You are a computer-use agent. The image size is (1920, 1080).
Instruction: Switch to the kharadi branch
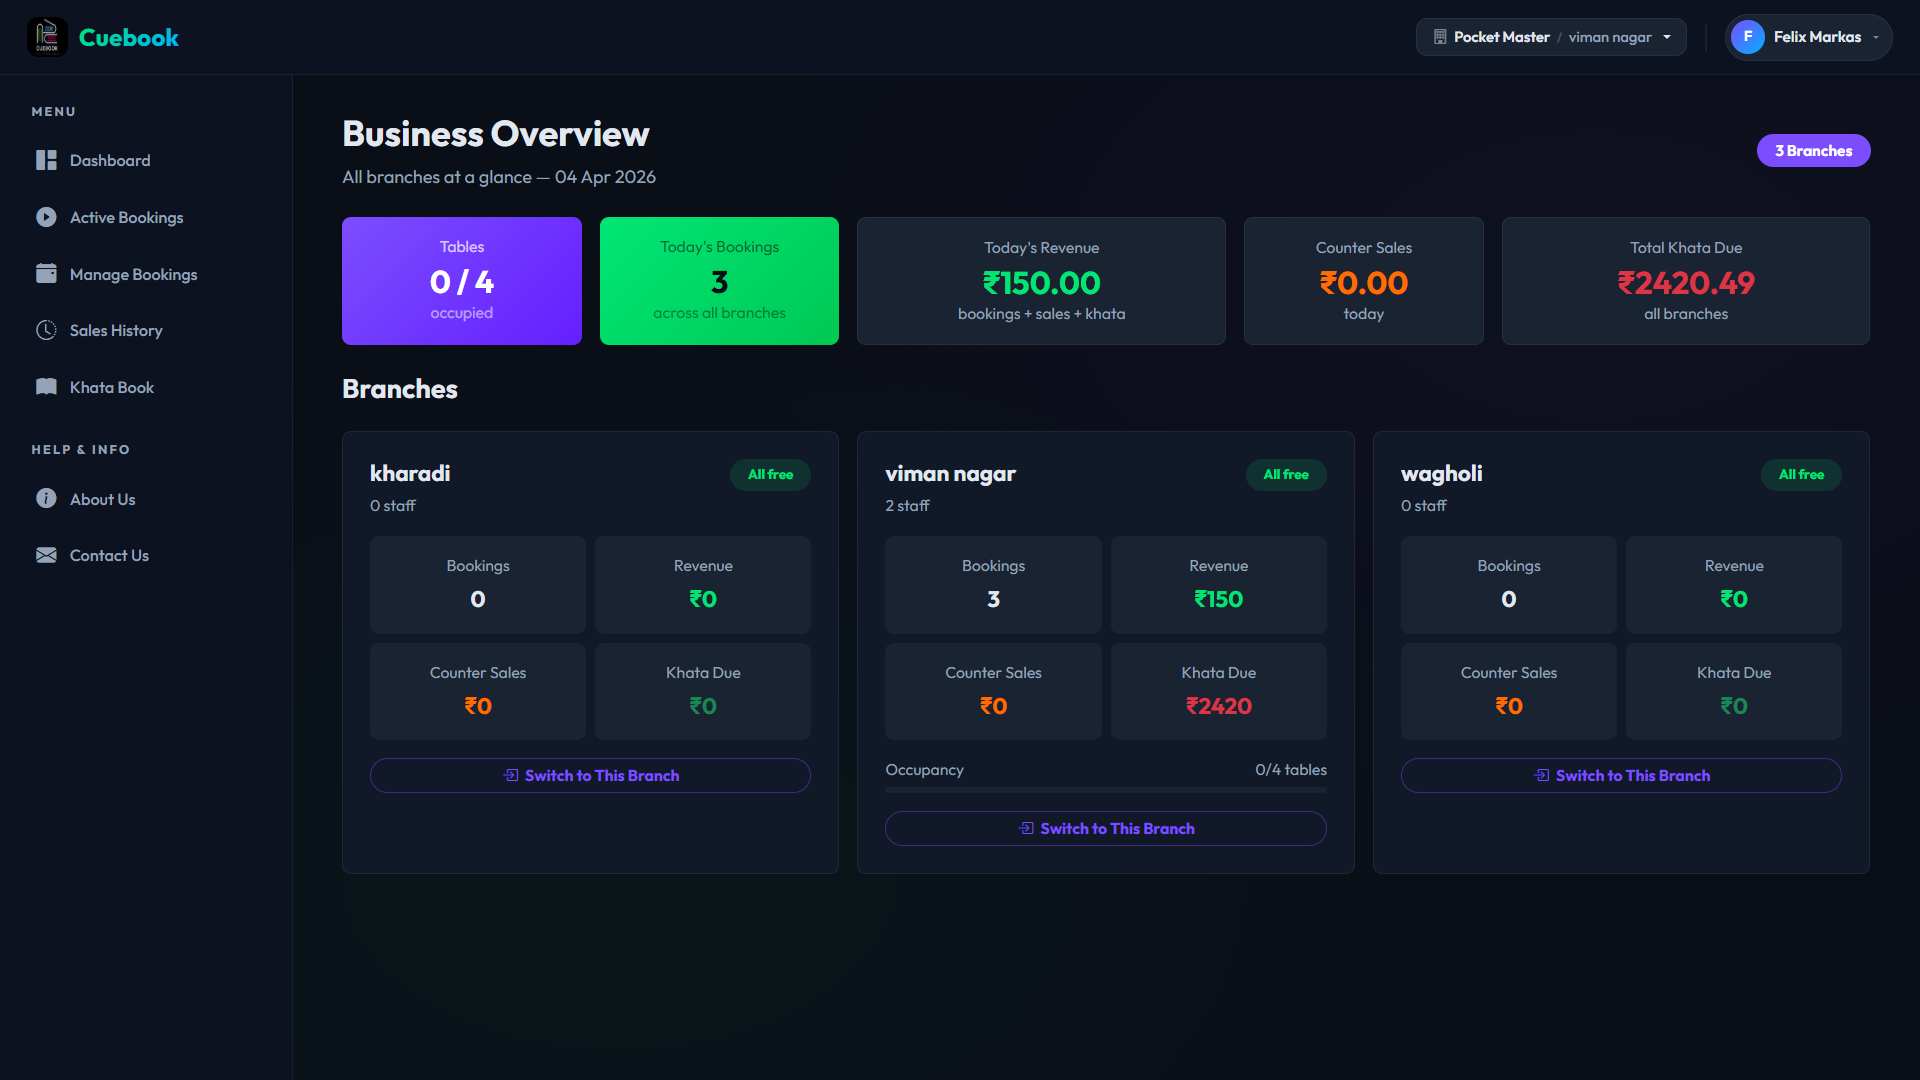point(590,775)
